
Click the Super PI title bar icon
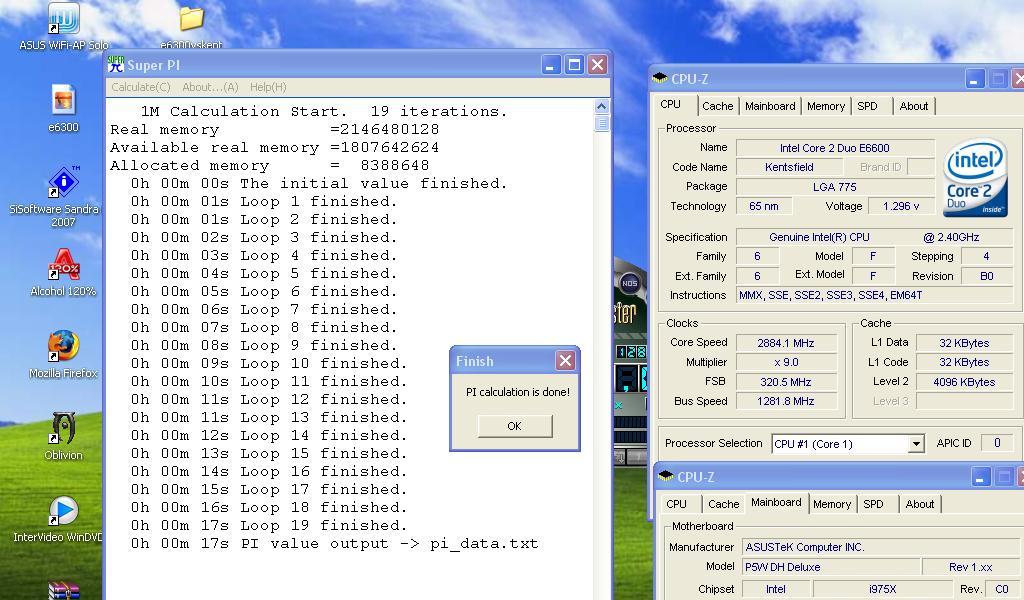(x=116, y=64)
